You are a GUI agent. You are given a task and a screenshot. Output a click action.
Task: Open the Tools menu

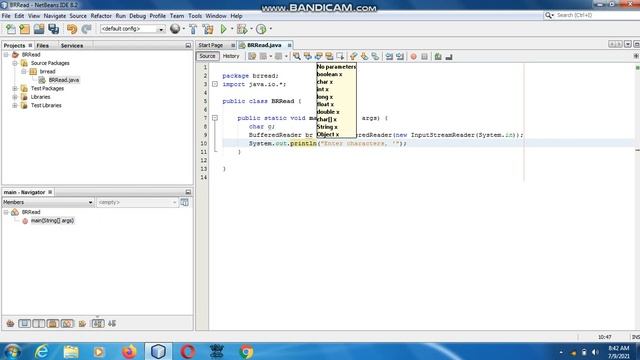195,16
